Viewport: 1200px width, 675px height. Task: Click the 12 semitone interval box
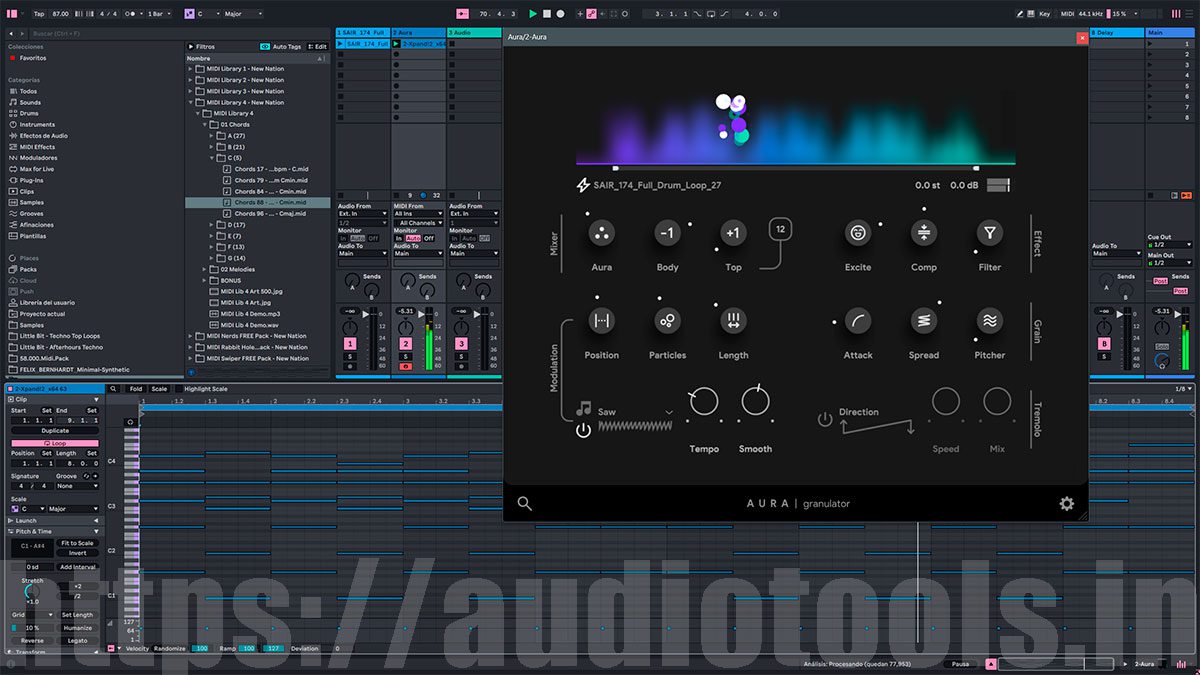pos(780,230)
